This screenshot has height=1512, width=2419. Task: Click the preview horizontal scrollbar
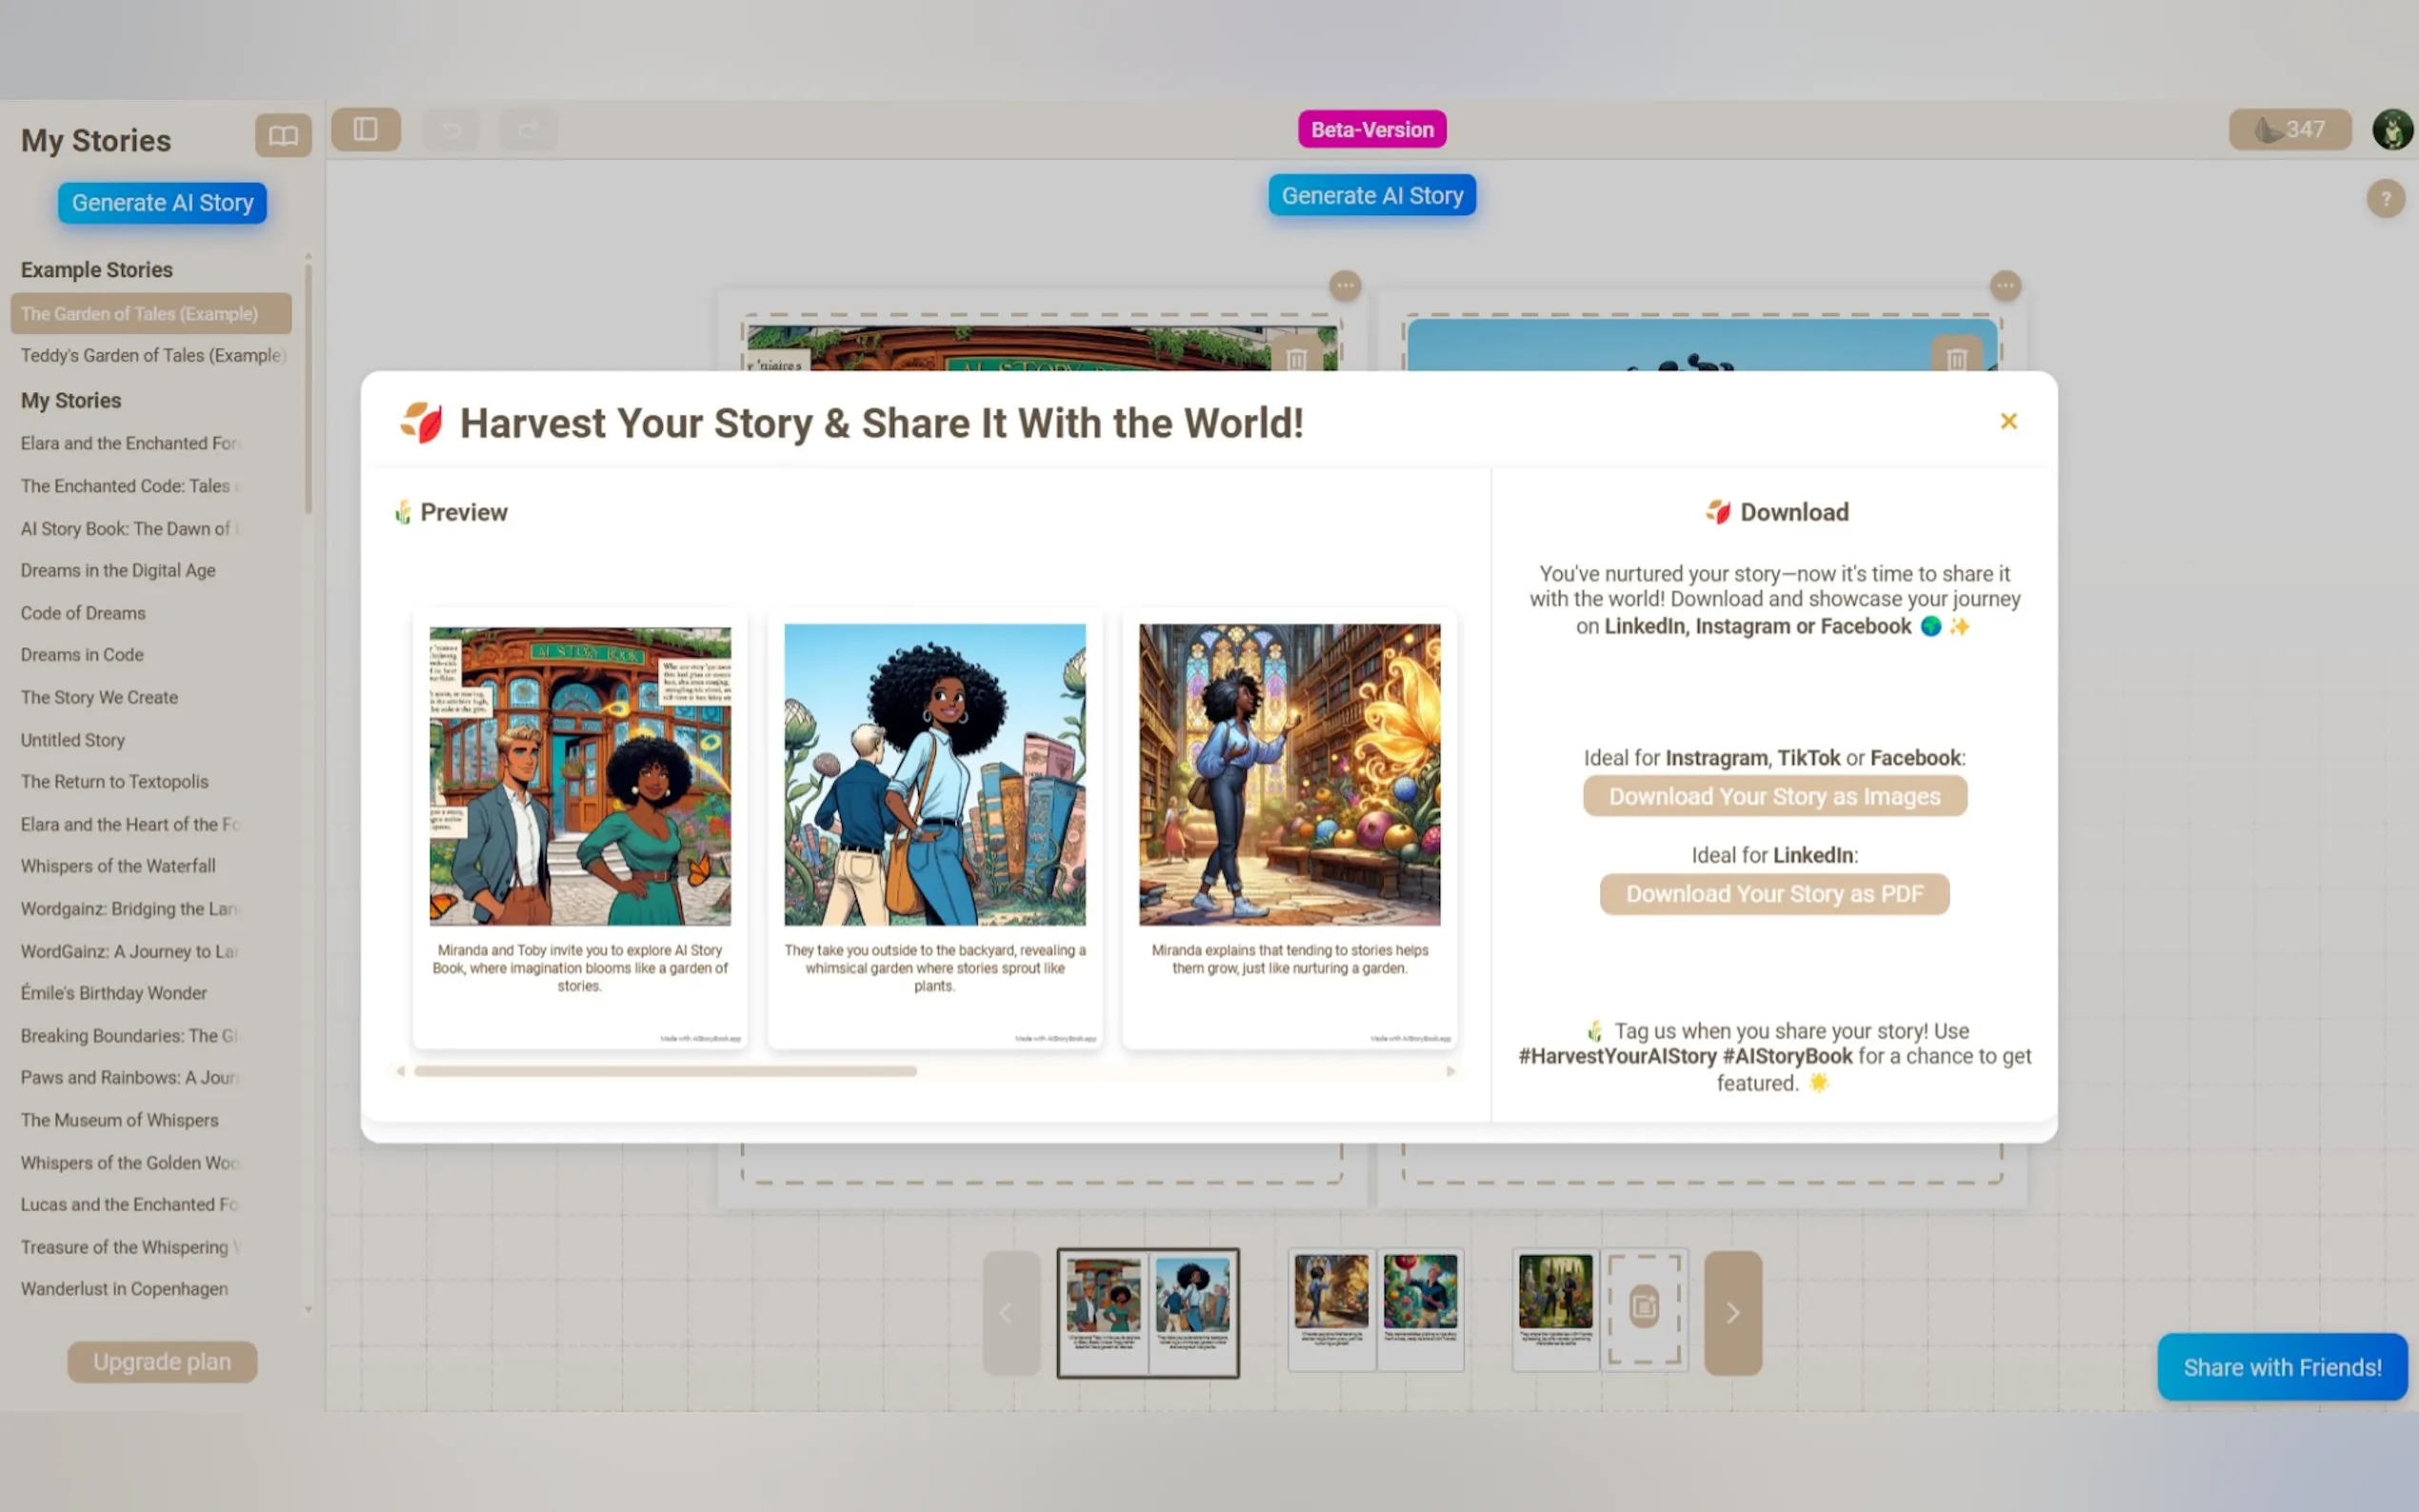tap(666, 1071)
